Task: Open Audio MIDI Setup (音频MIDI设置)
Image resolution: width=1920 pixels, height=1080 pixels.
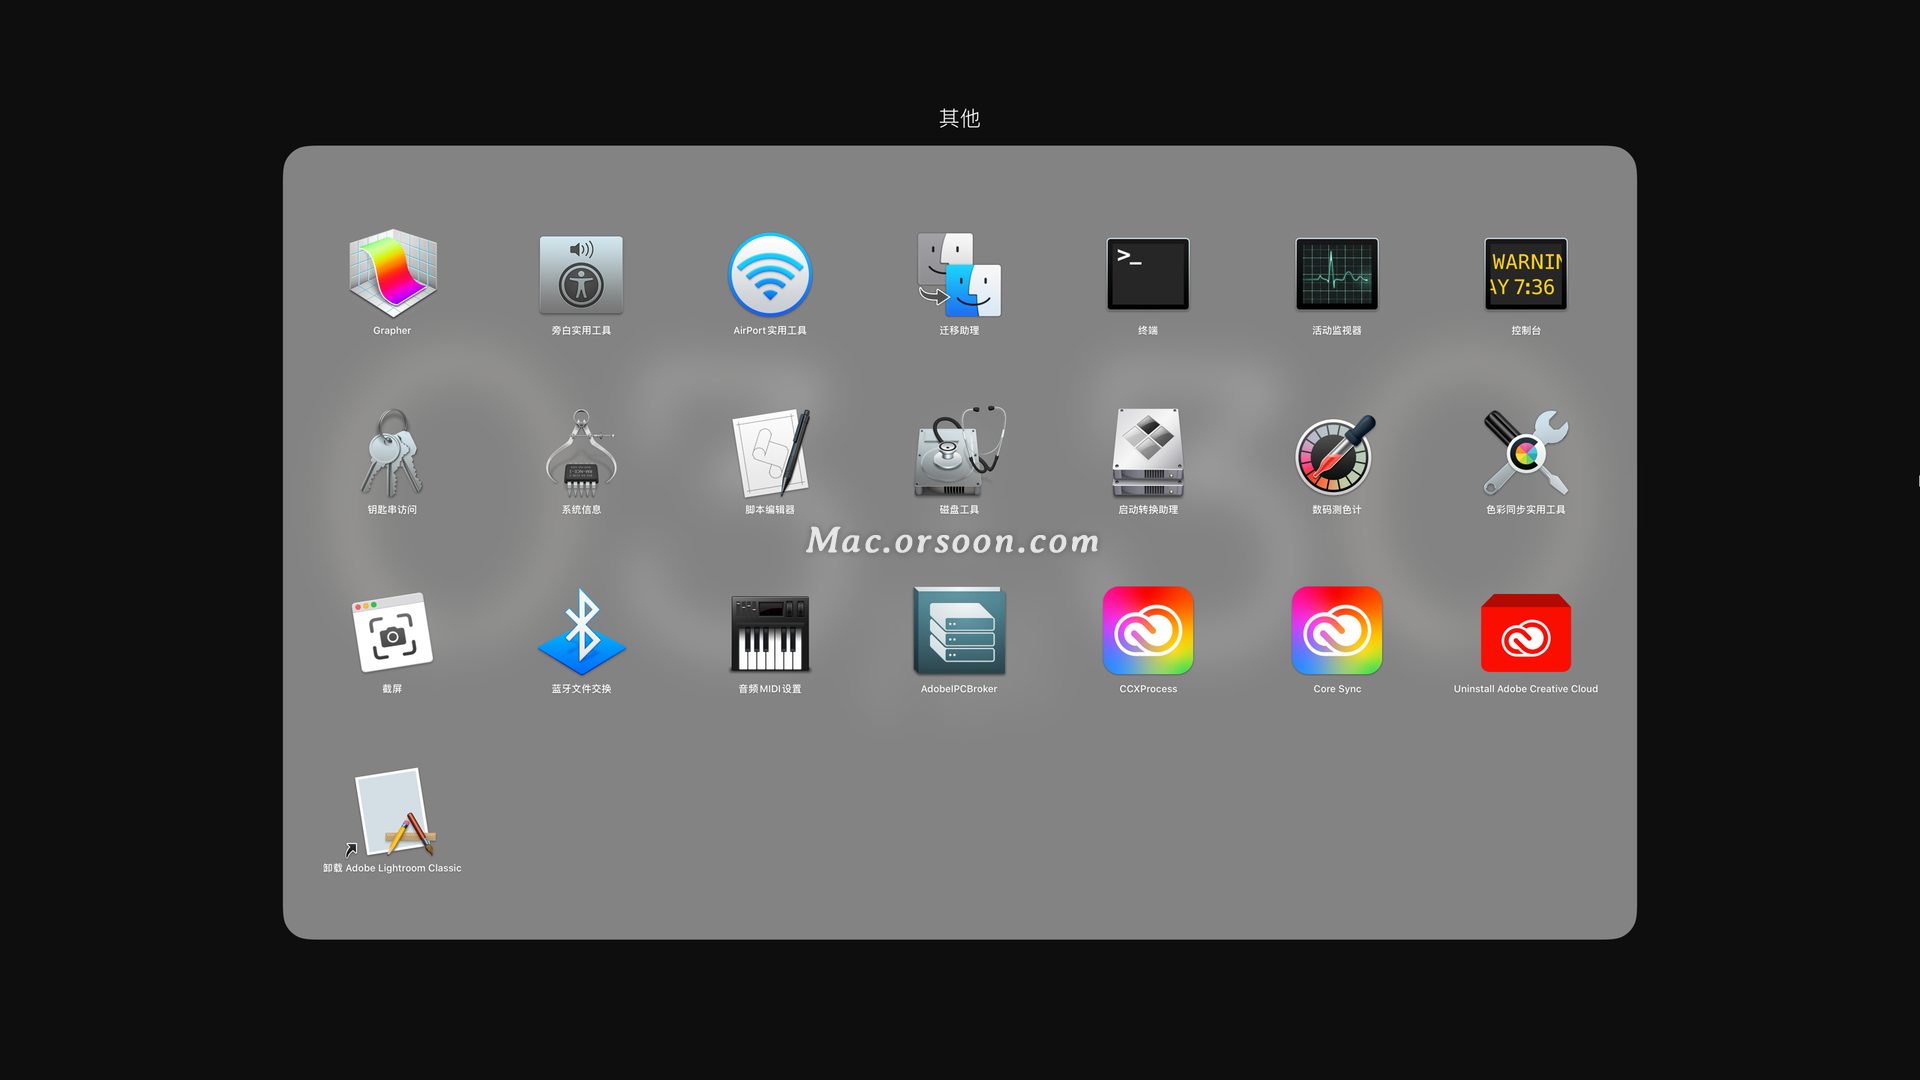Action: [770, 632]
